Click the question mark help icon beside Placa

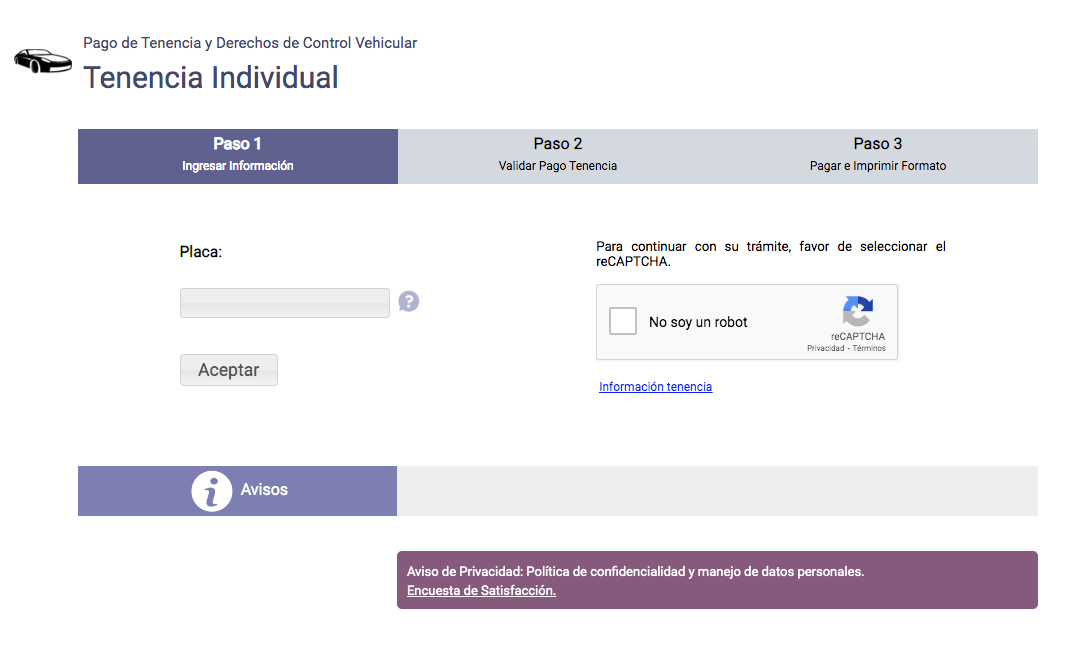click(408, 301)
